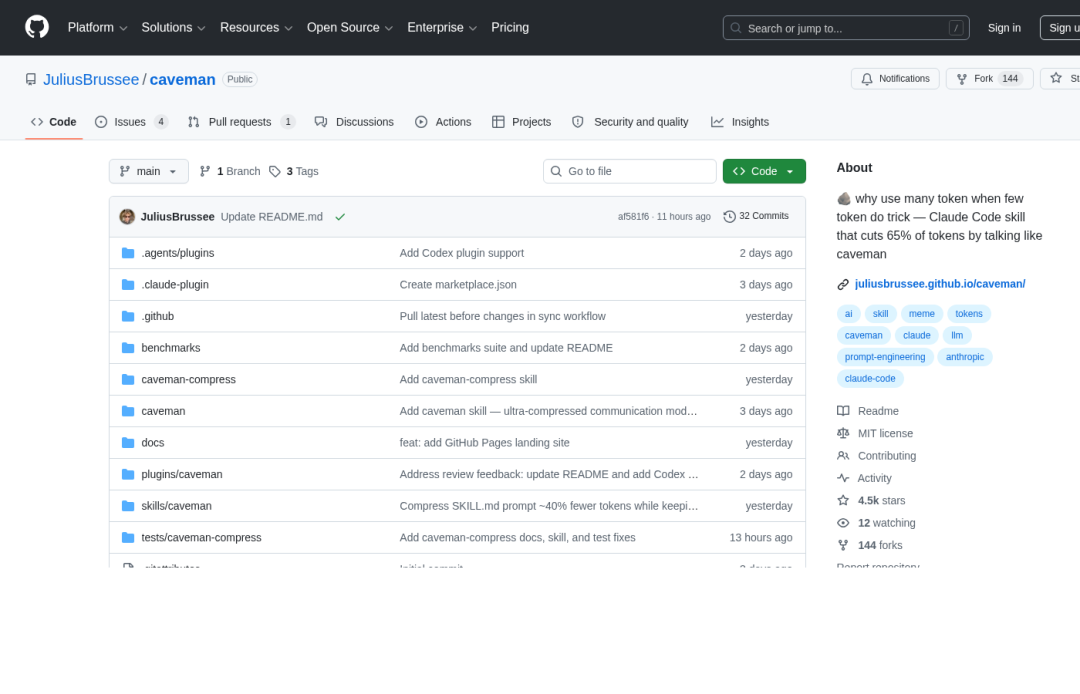The image size is (1080, 694).
Task: Open juliusbrussee.github.io/caveman/ website link
Action: tap(940, 283)
